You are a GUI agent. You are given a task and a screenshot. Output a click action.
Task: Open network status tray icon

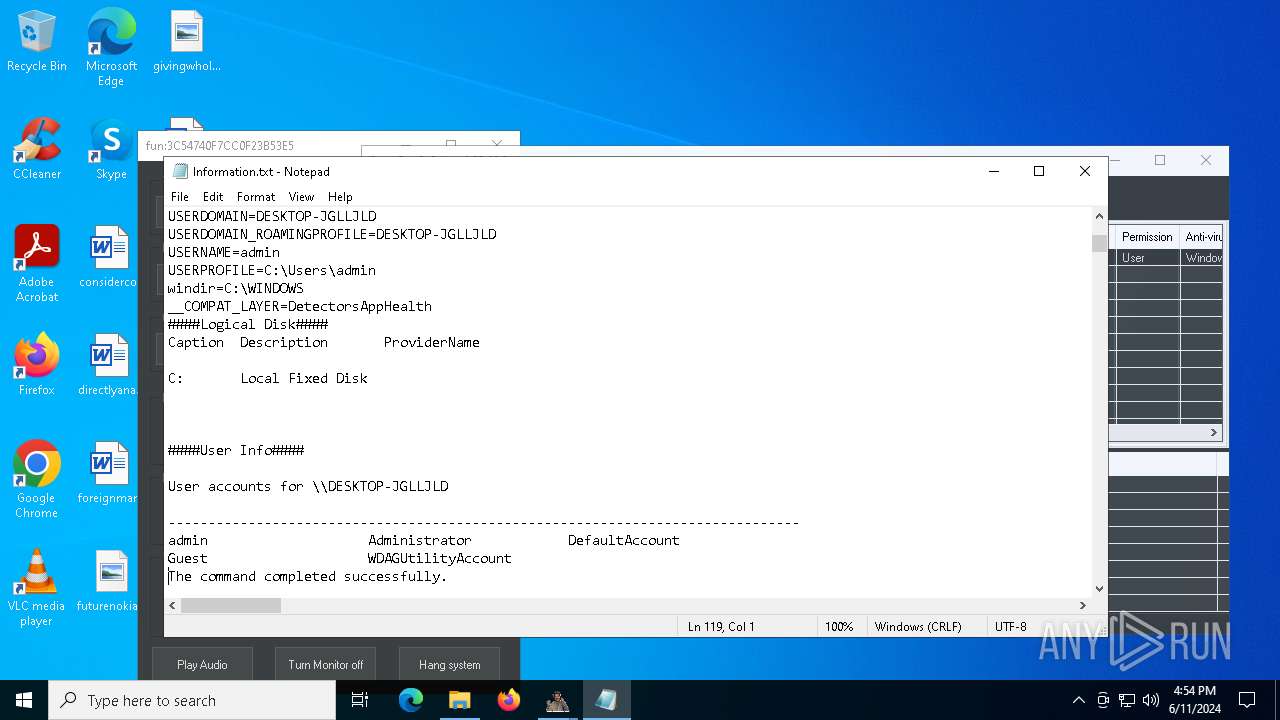click(x=1127, y=700)
